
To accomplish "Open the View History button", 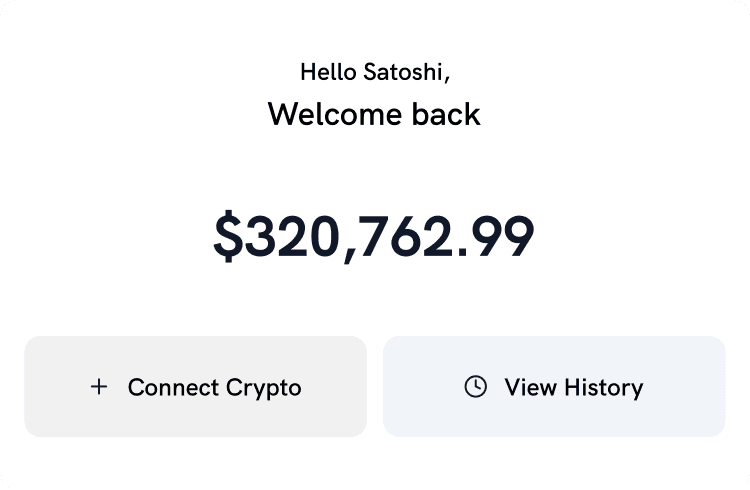I will tap(554, 387).
